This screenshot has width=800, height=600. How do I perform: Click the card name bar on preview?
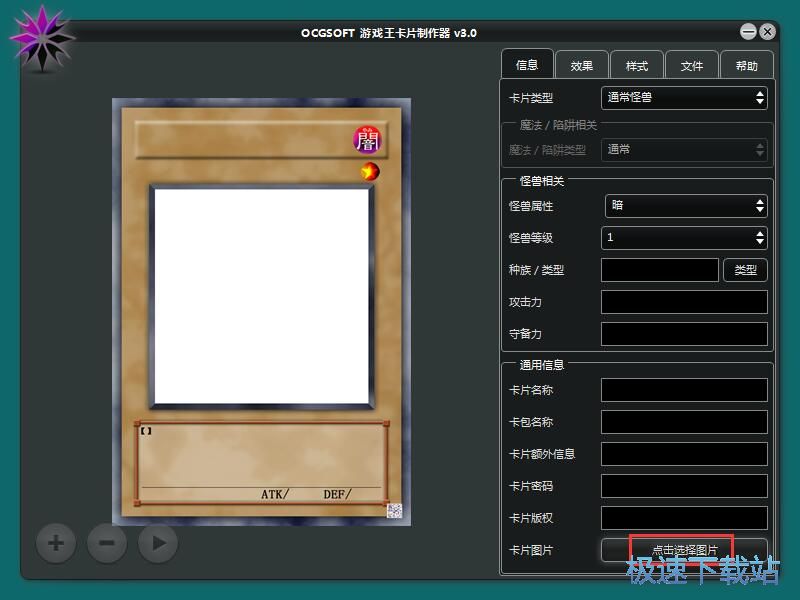pos(261,140)
